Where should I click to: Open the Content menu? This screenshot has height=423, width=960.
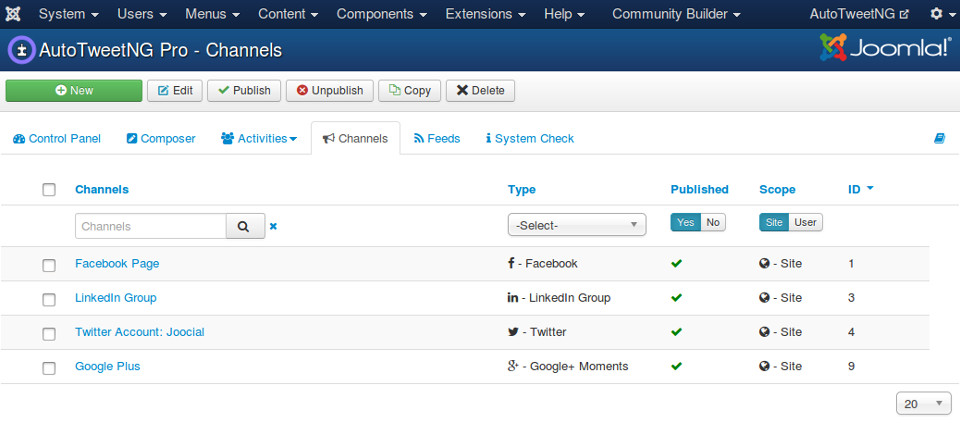tap(288, 13)
